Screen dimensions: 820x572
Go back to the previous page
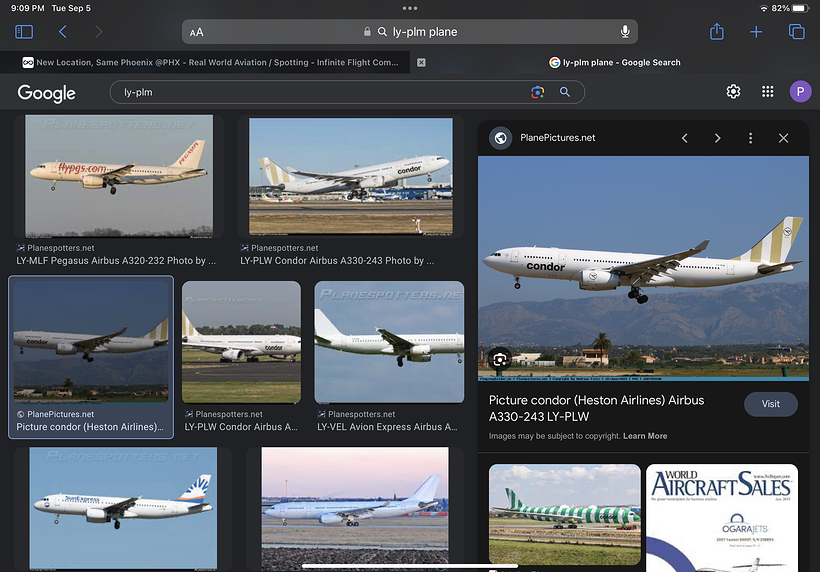pos(63,32)
